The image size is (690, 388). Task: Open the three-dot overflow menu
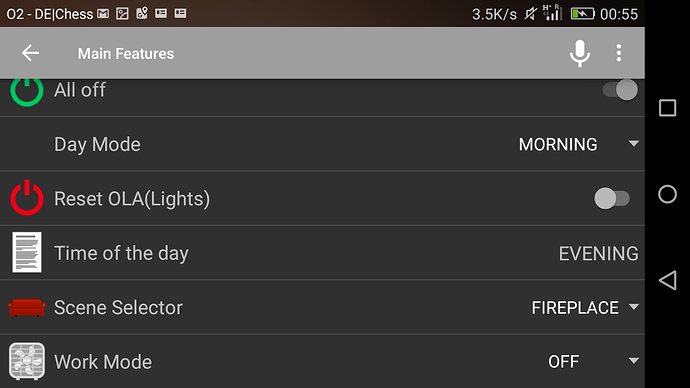[619, 53]
